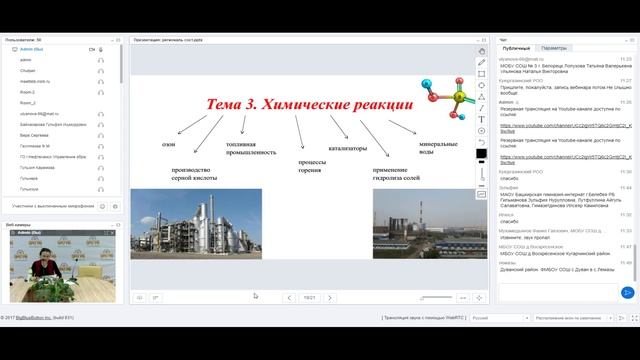Select the Line drawing tool
The width and height of the screenshot is (640, 360).
click(x=482, y=108)
